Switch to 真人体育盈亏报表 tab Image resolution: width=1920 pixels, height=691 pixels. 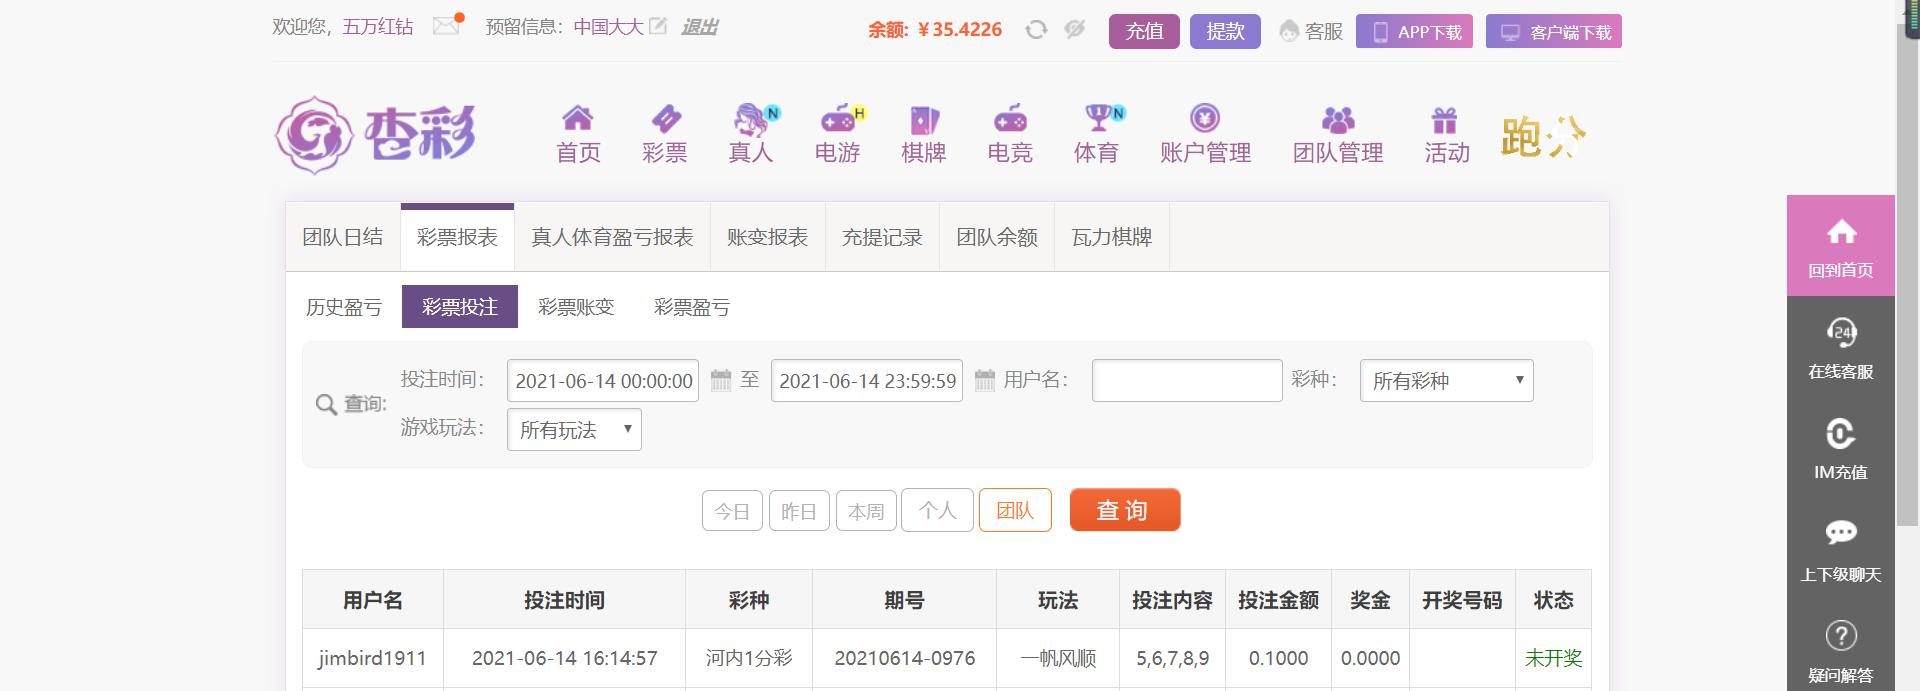click(612, 237)
